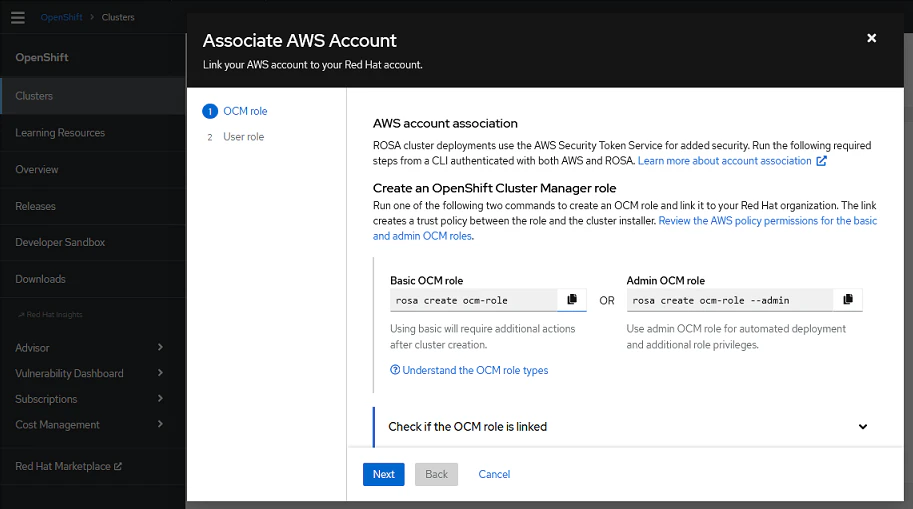Expand the Subscriptions sidebar section

tap(161, 399)
